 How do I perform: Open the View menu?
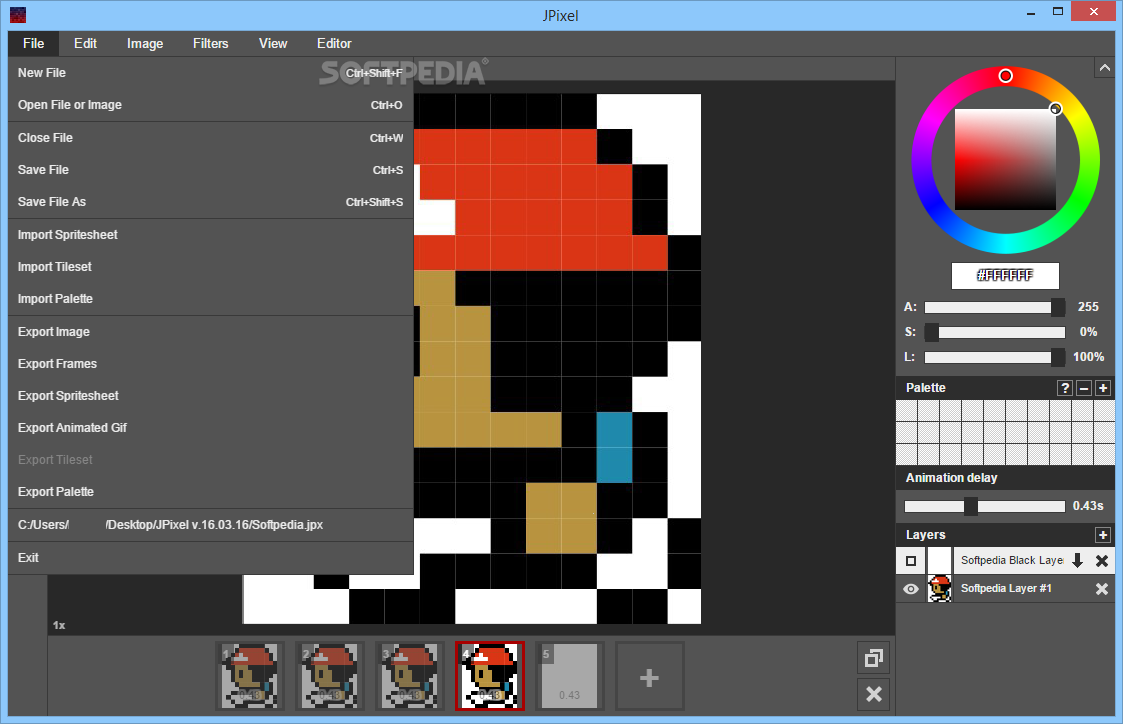pos(273,44)
